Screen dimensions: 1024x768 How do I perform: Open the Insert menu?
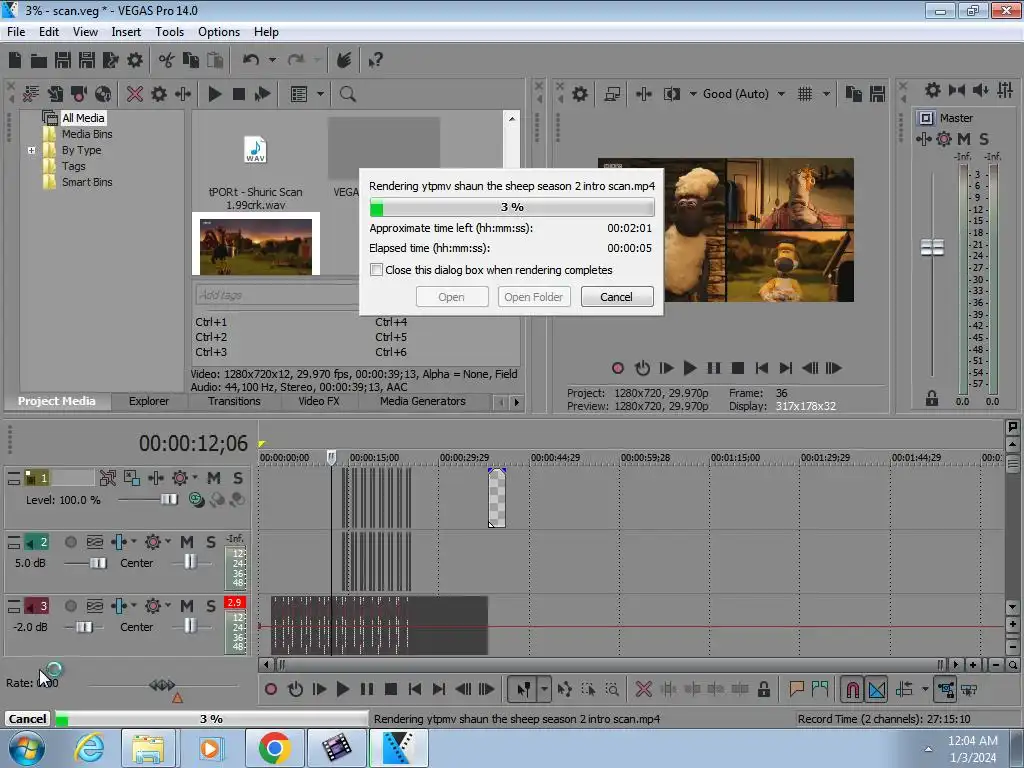(126, 31)
